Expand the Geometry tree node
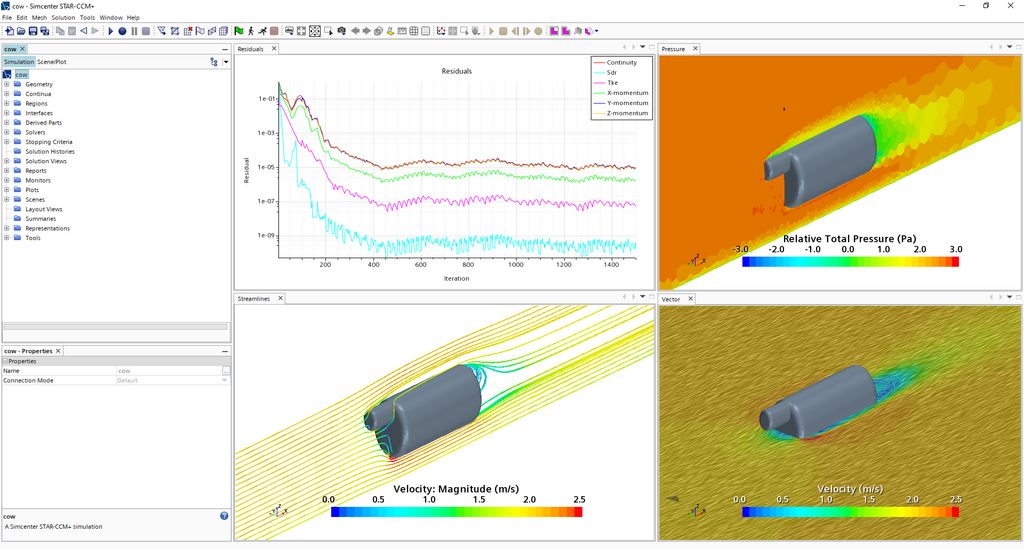This screenshot has height=549, width=1024. 7,85
